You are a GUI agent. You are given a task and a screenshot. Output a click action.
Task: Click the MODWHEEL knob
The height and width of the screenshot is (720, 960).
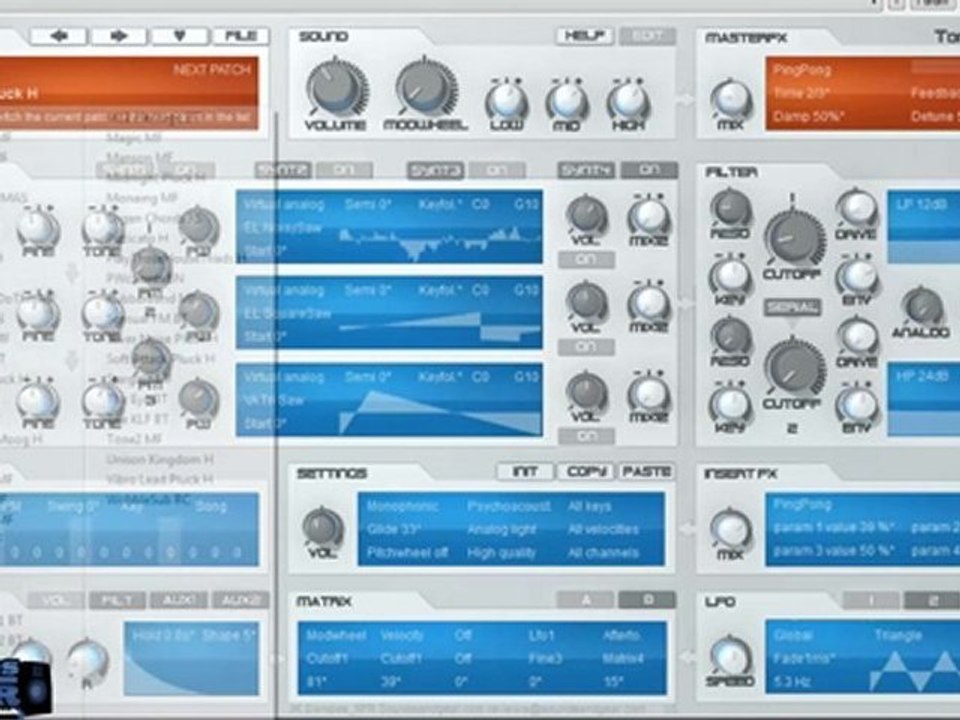point(426,88)
